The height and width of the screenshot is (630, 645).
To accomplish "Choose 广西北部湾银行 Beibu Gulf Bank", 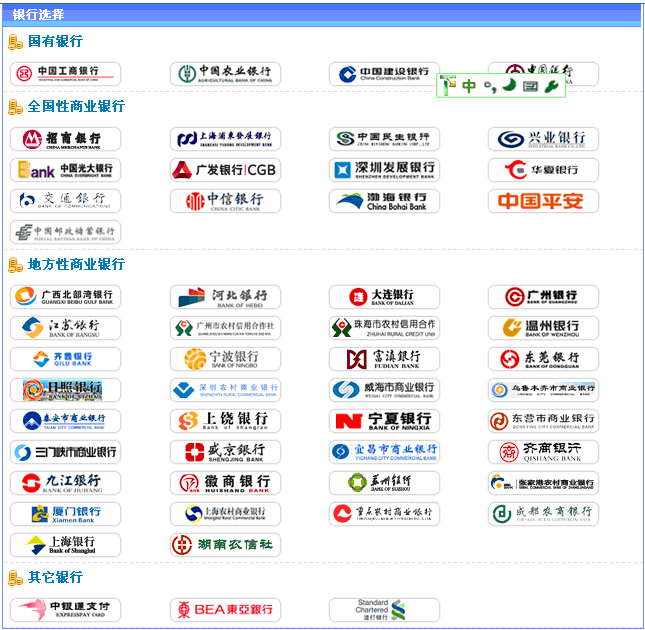I will pyautogui.click(x=65, y=297).
